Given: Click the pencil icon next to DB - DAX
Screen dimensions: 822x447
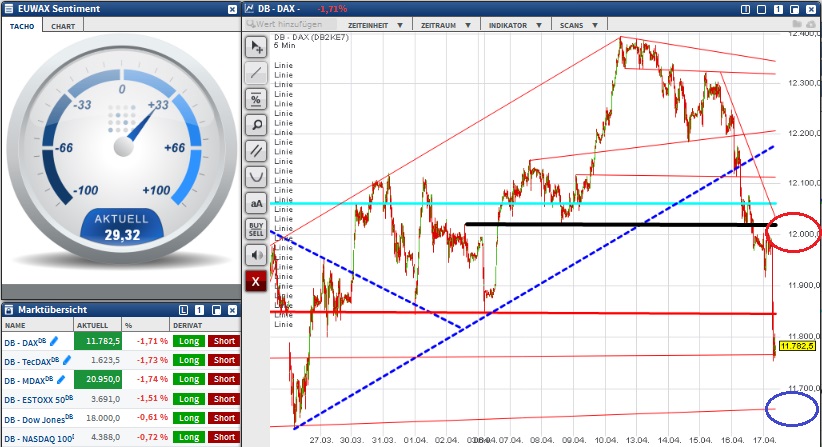Looking at the screenshot, I should coord(54,342).
